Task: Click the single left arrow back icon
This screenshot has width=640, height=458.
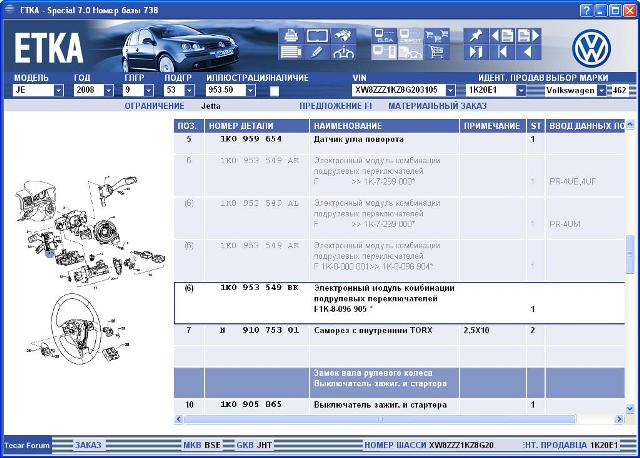Action: pyautogui.click(x=529, y=52)
